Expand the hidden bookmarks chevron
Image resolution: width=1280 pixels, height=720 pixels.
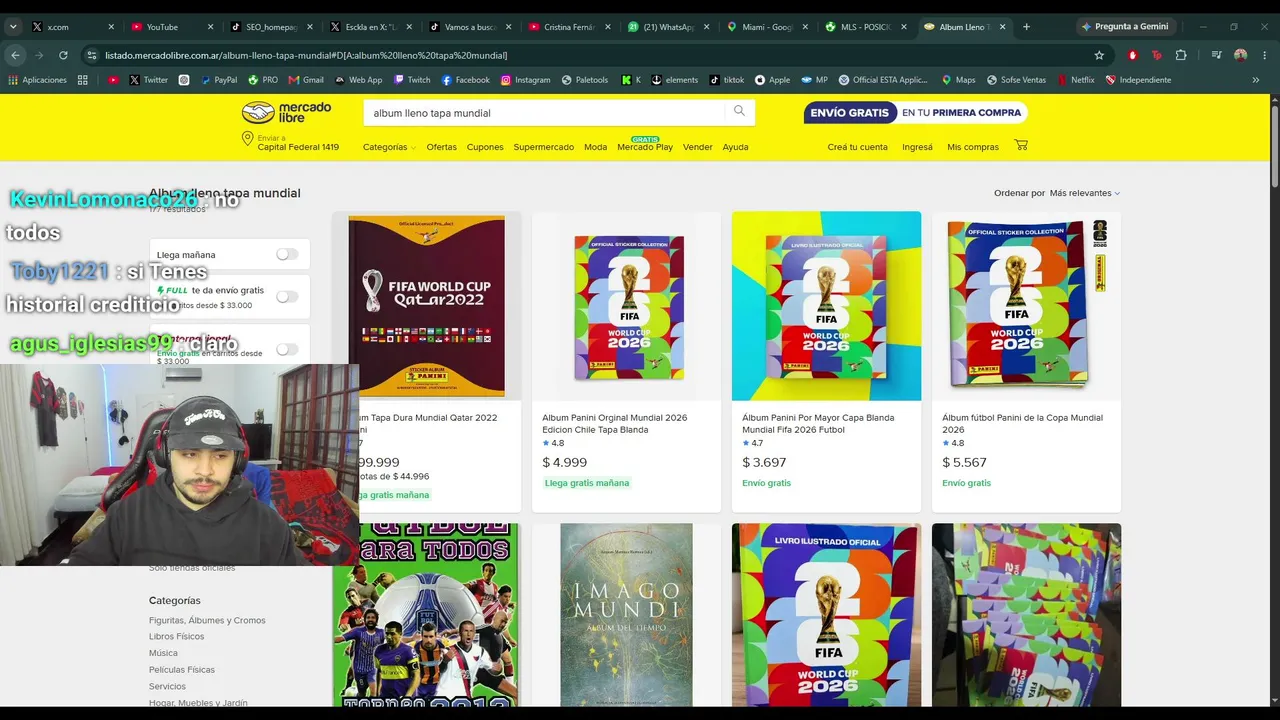(x=1256, y=80)
